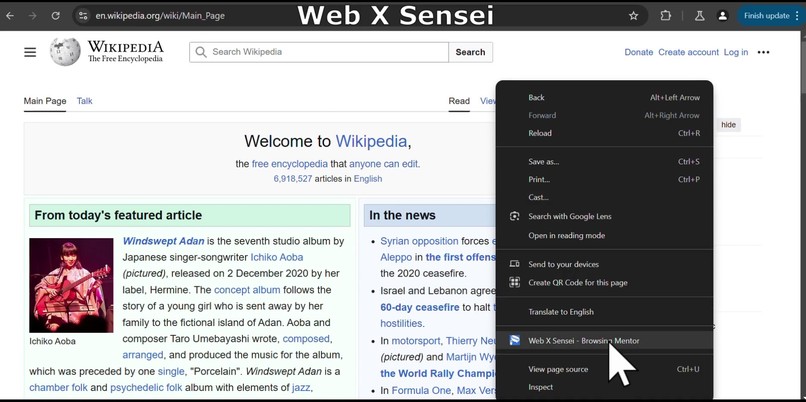806x402 pixels.
Task: Open the Wikipedia link in welcome heading
Action: (x=371, y=141)
